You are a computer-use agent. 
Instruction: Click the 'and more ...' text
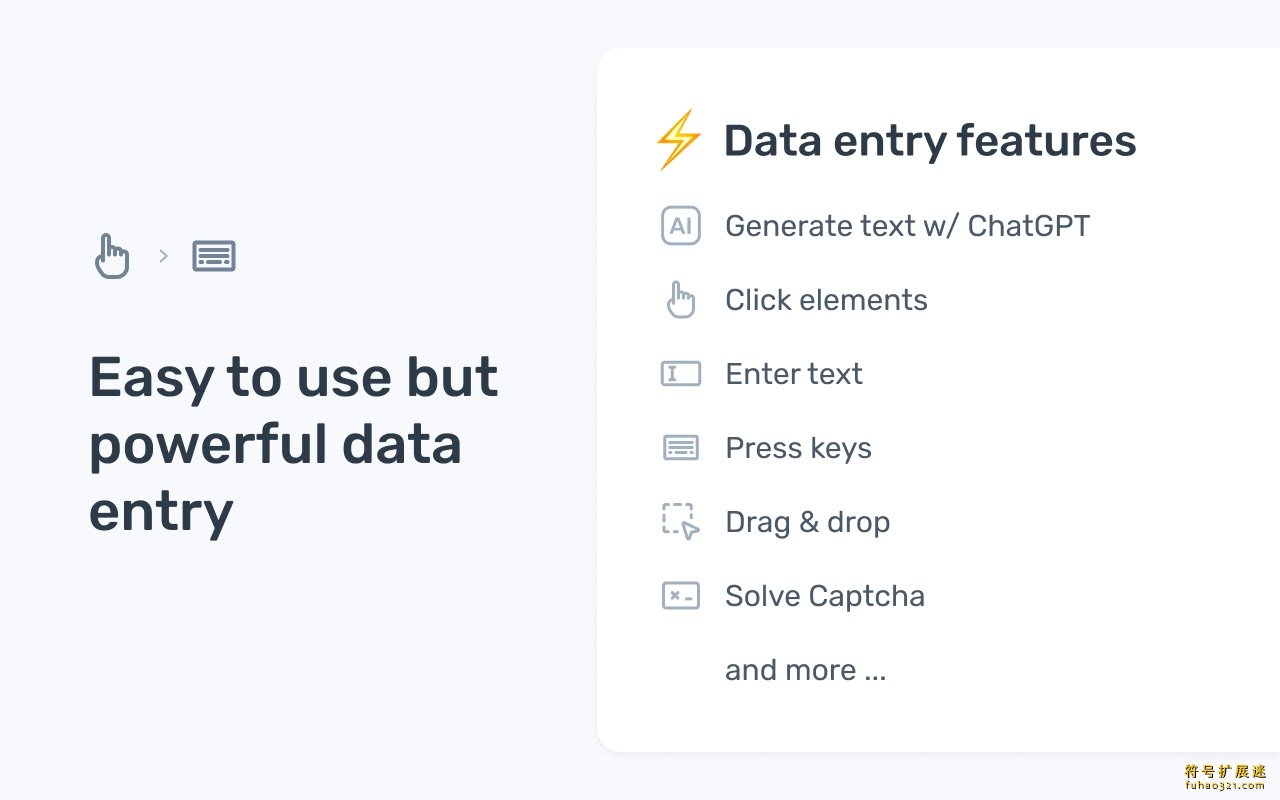(x=805, y=670)
